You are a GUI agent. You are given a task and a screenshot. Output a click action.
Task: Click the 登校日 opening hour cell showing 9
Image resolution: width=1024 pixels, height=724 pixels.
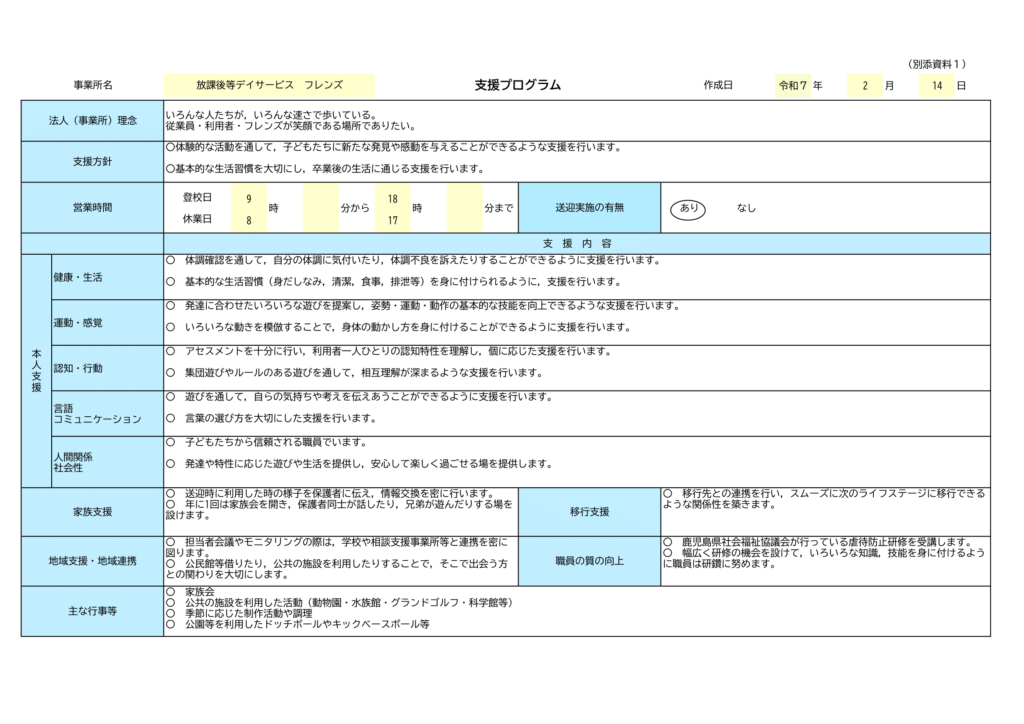tap(249, 199)
